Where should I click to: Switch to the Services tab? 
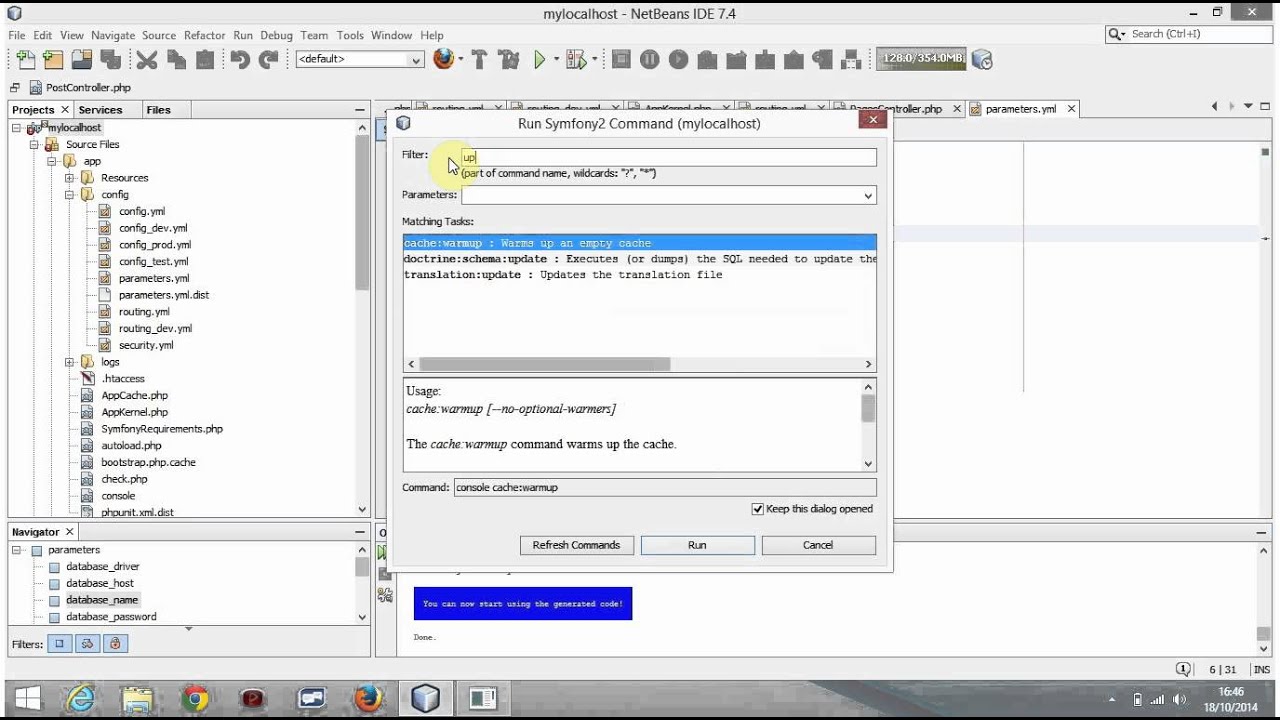(100, 110)
